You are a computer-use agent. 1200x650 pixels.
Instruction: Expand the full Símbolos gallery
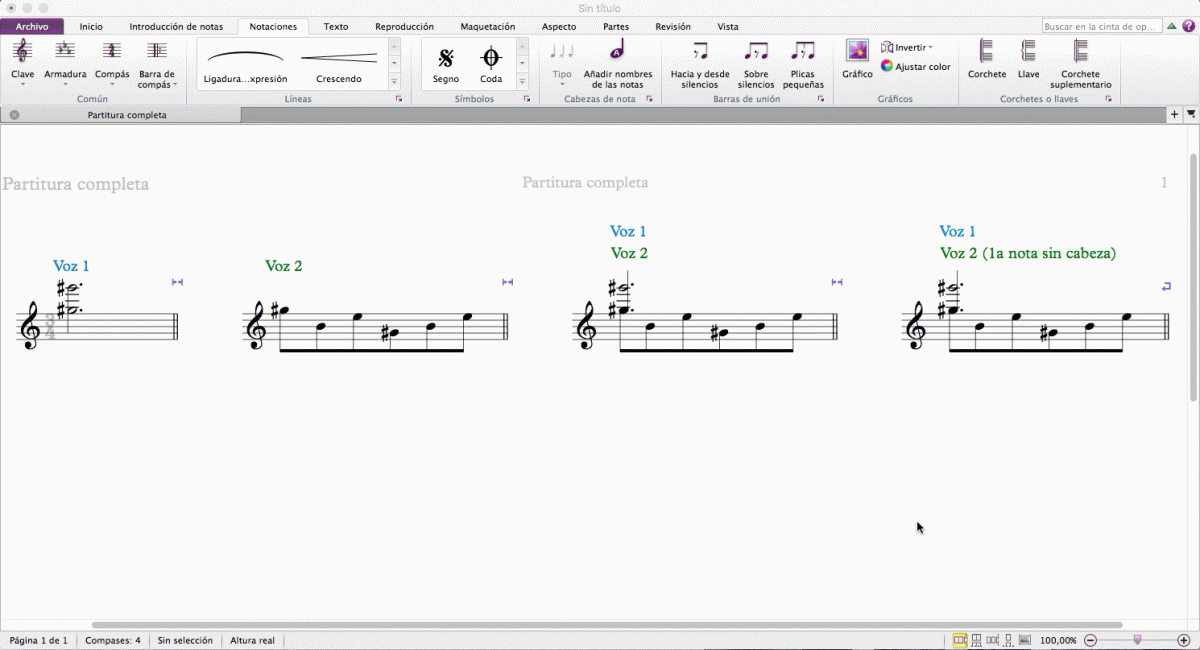coord(522,81)
